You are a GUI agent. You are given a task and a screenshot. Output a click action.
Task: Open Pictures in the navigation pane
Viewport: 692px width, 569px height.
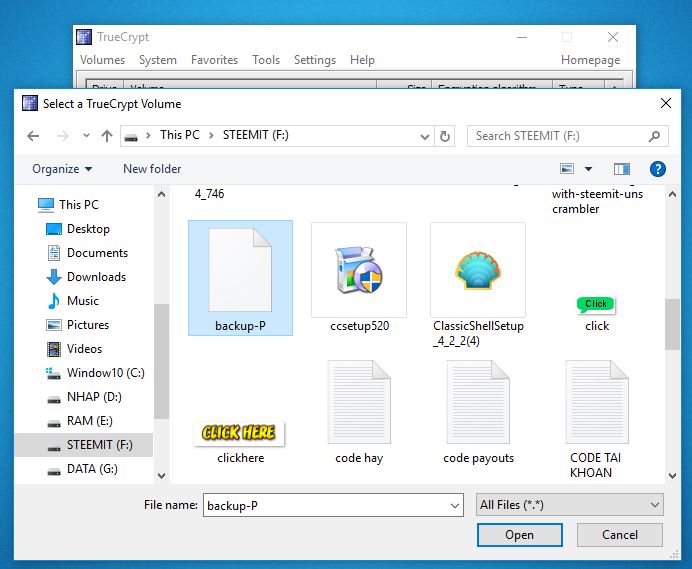click(78, 325)
